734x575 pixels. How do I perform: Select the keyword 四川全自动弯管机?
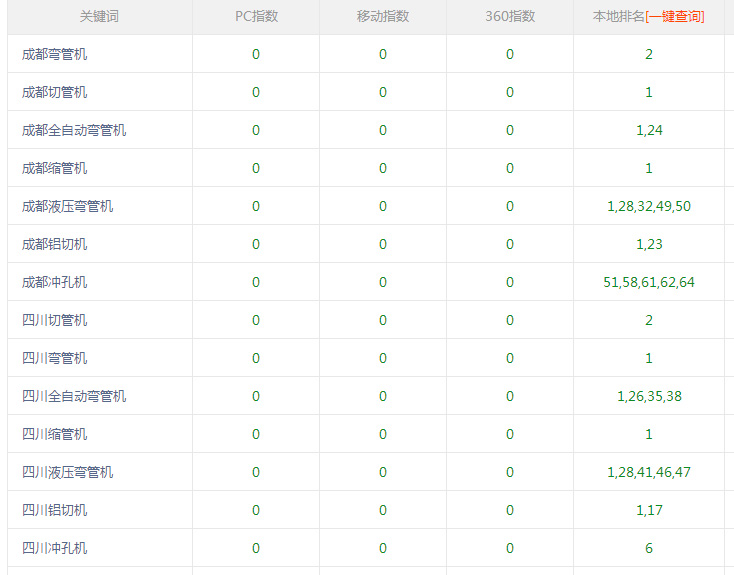74,396
